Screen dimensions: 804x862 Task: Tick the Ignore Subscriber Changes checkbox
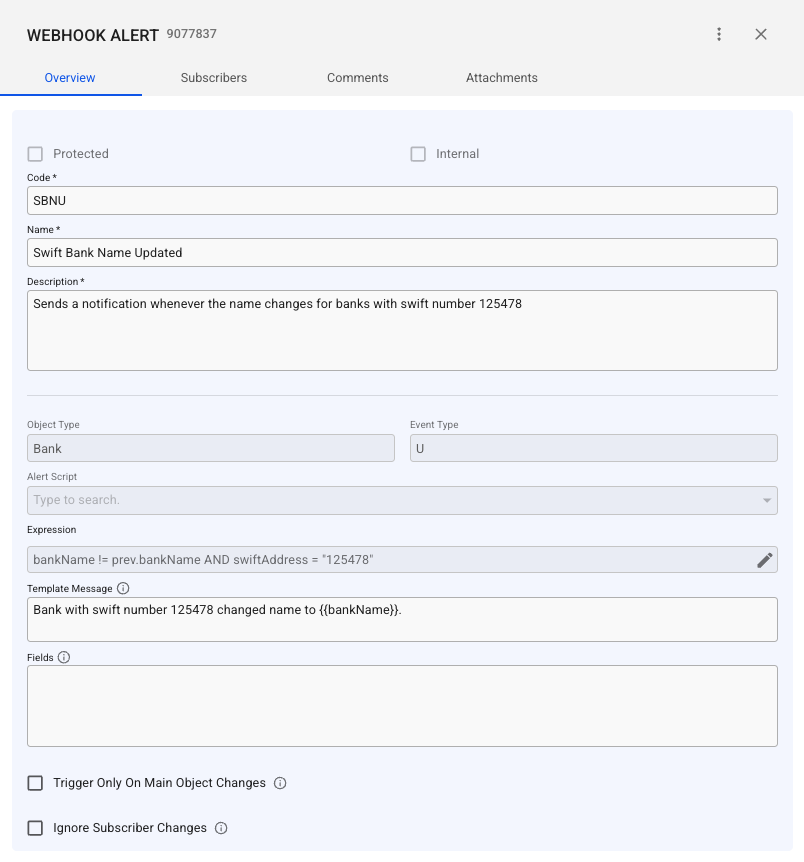tap(36, 828)
